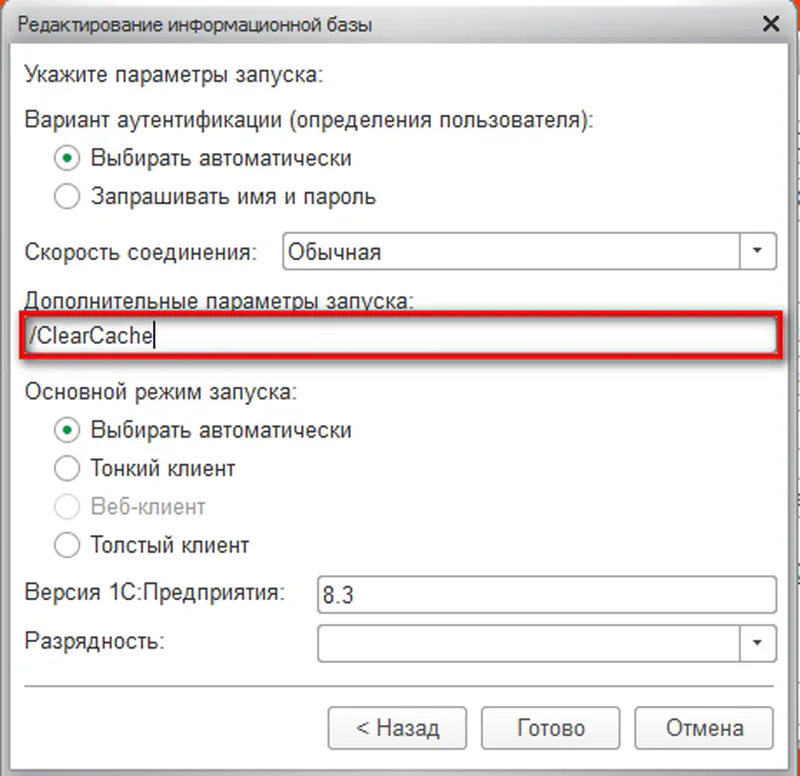Click the disabled 'Веб-клиент' option
This screenshot has height=776, width=800.
67,507
